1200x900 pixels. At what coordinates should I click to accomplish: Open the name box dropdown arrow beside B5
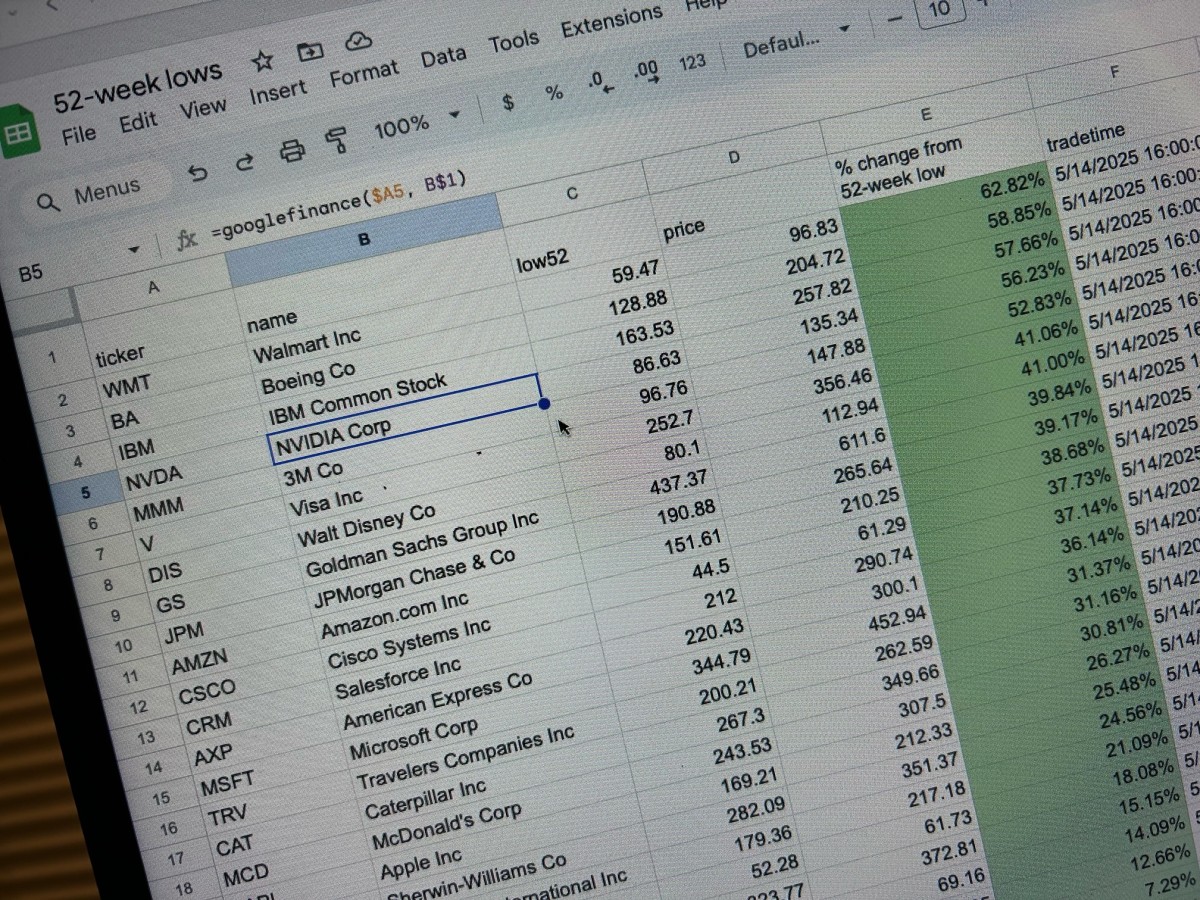pyautogui.click(x=133, y=249)
